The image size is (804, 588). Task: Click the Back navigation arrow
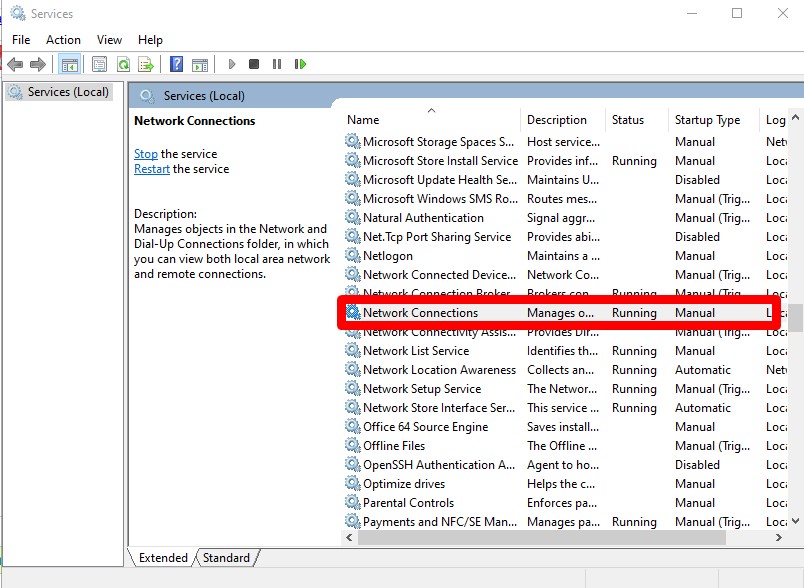[x=15, y=63]
